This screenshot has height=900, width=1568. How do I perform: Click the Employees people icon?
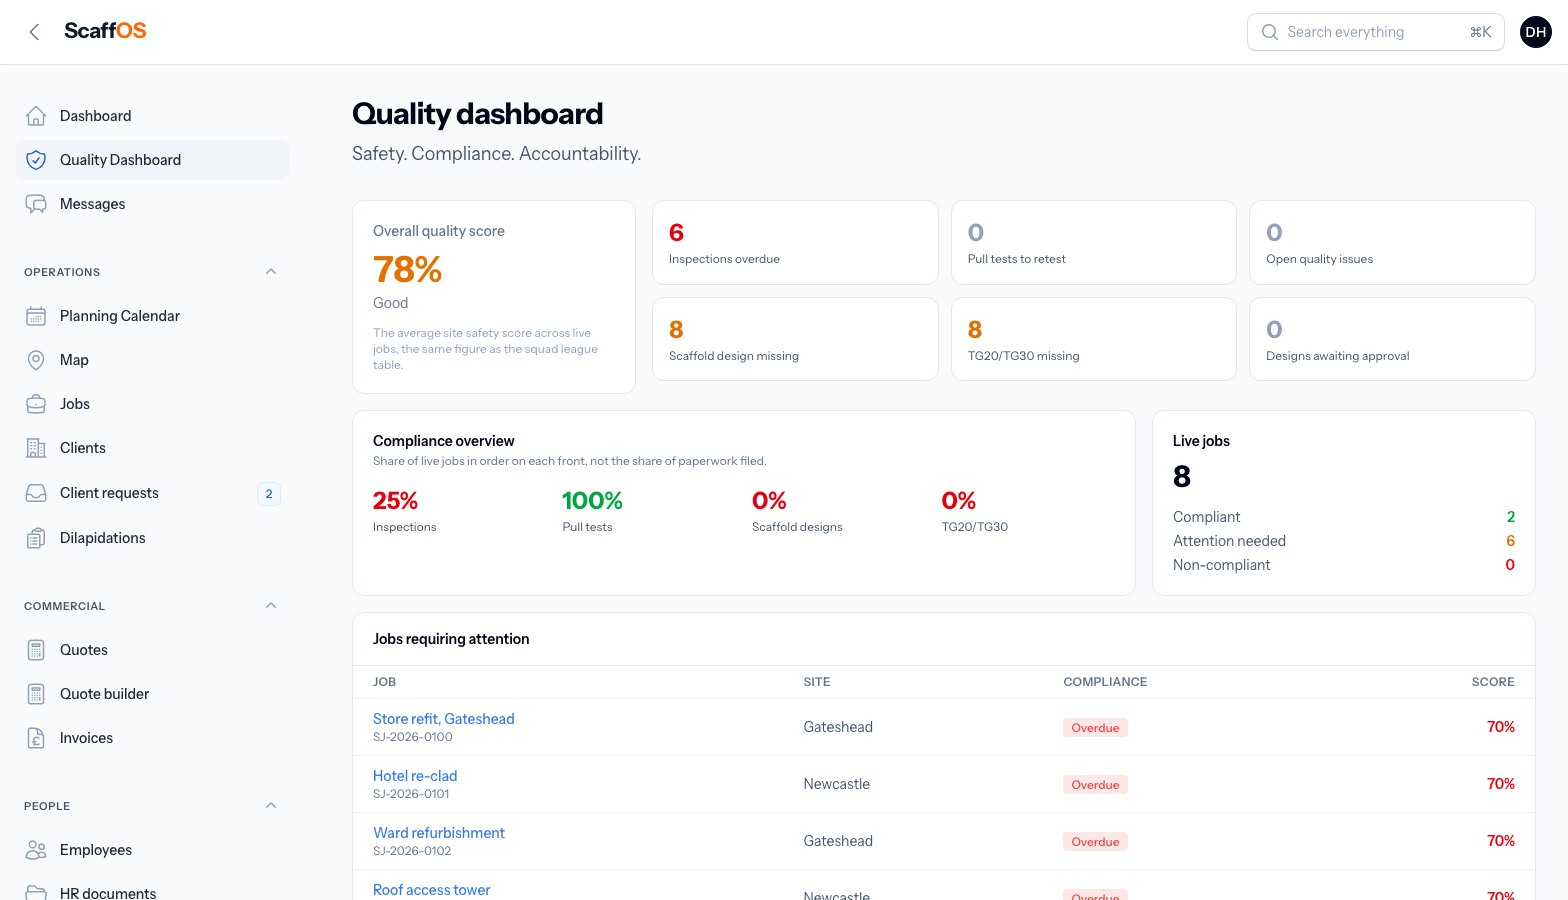[36, 850]
